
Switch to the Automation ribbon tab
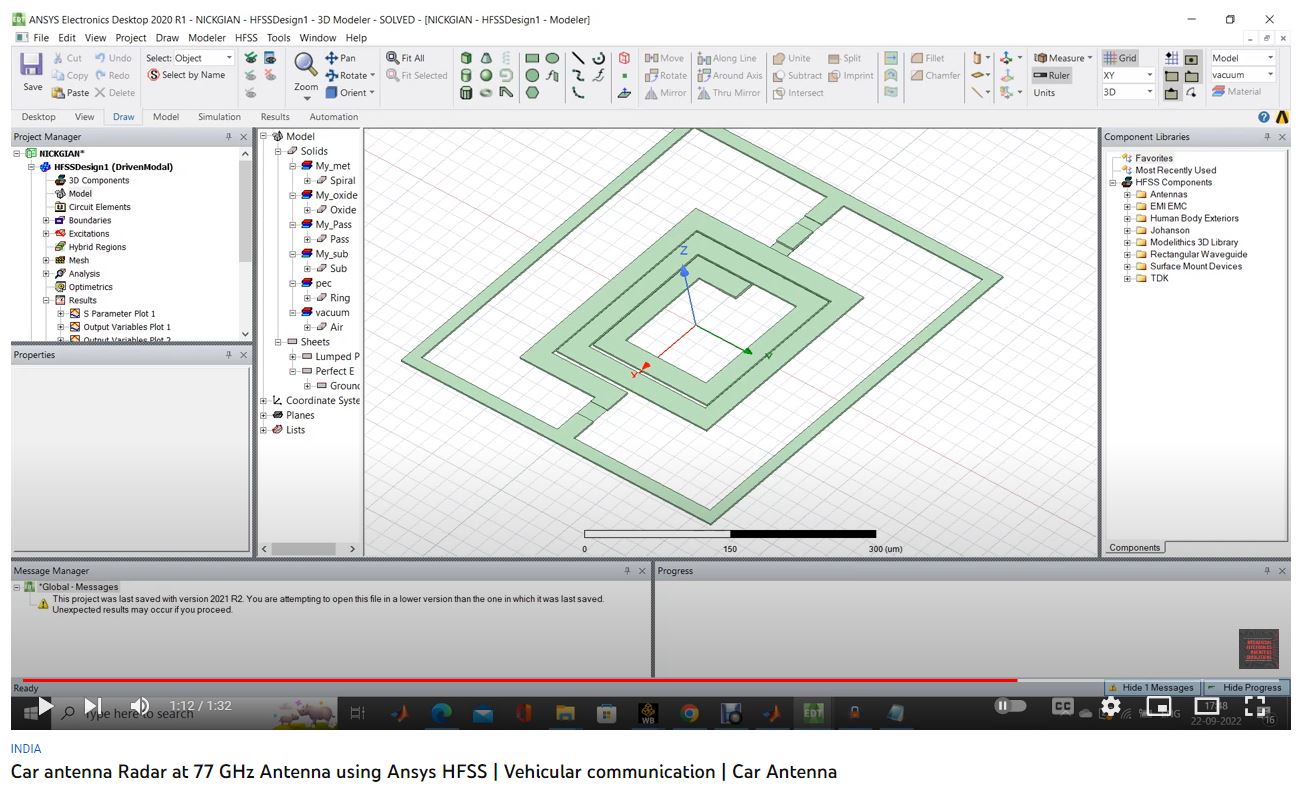(x=334, y=117)
